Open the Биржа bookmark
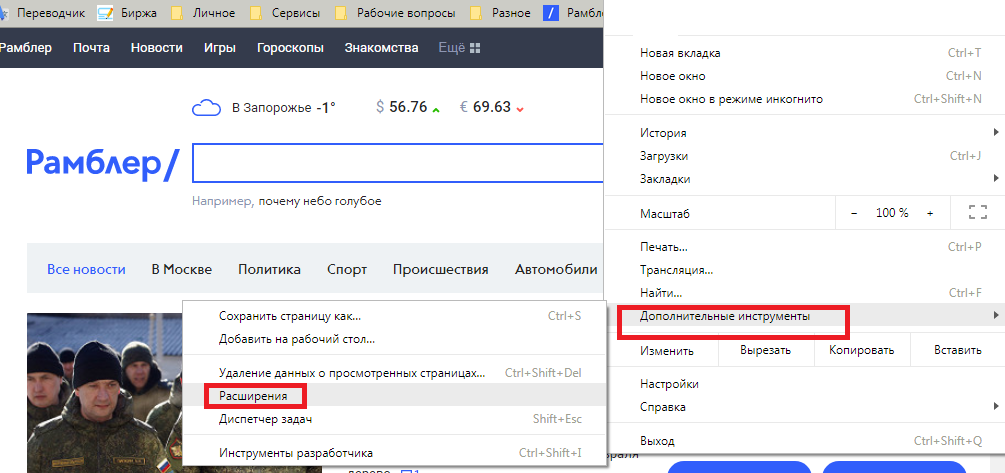 coord(127,13)
